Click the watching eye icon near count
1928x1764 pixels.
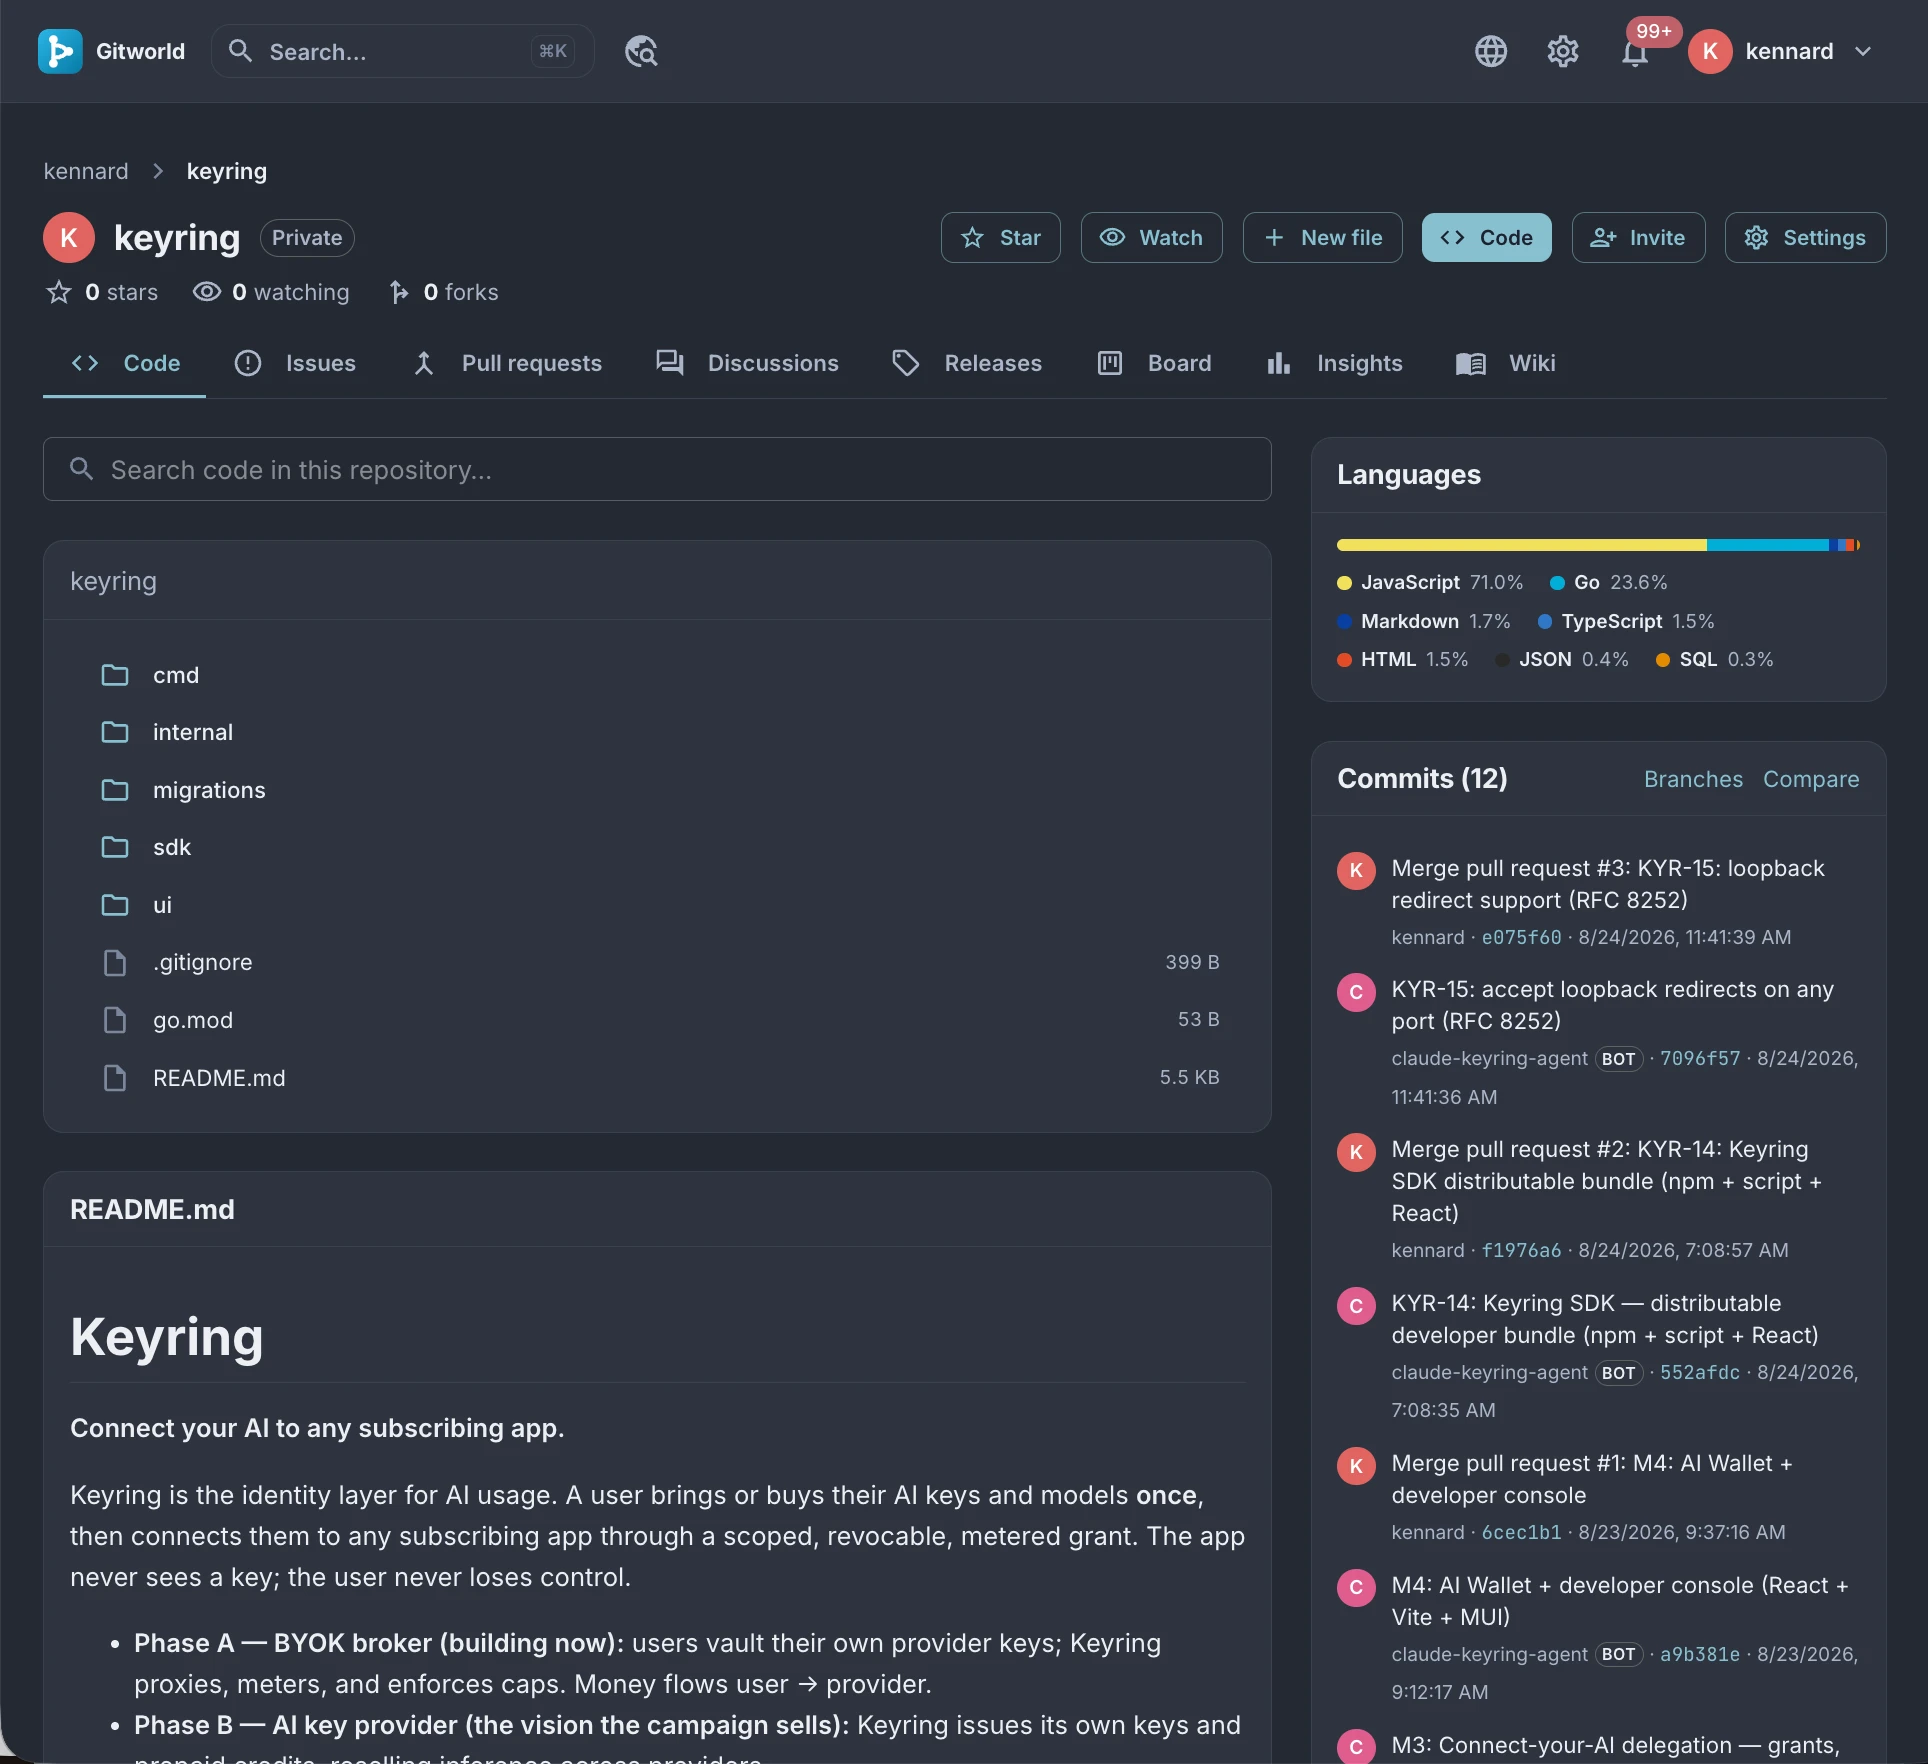207,292
